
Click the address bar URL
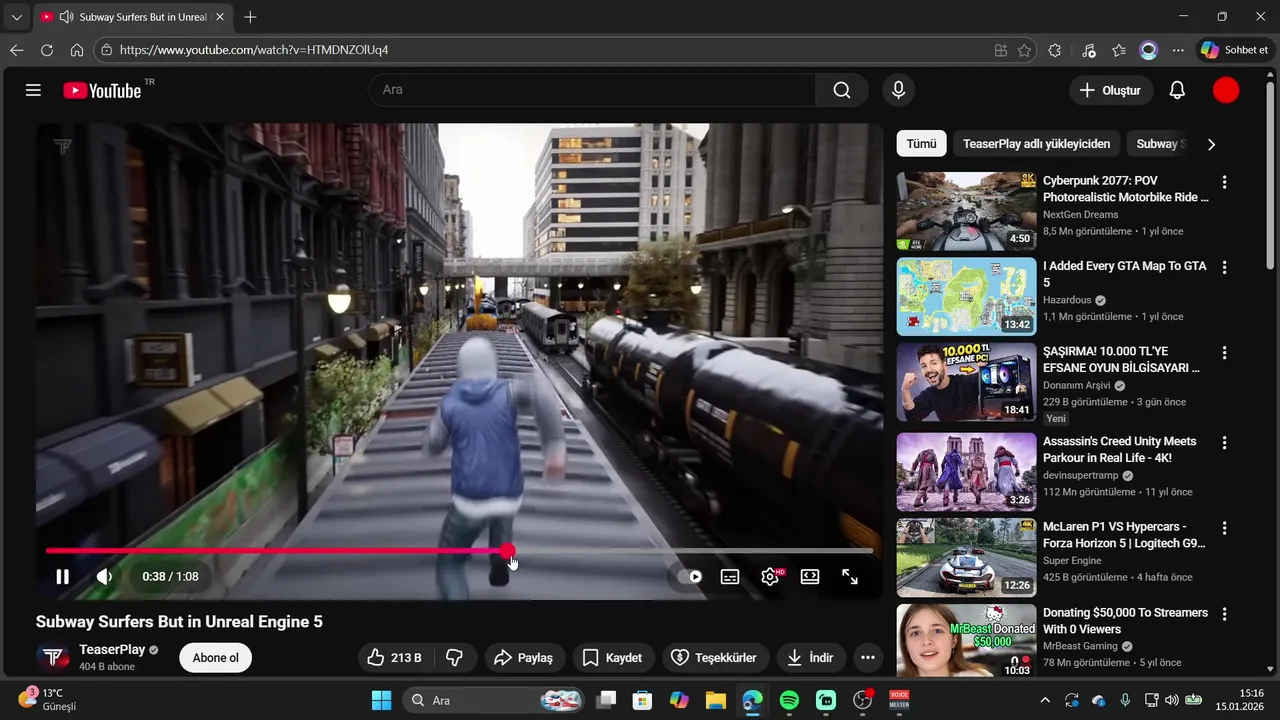click(x=254, y=50)
